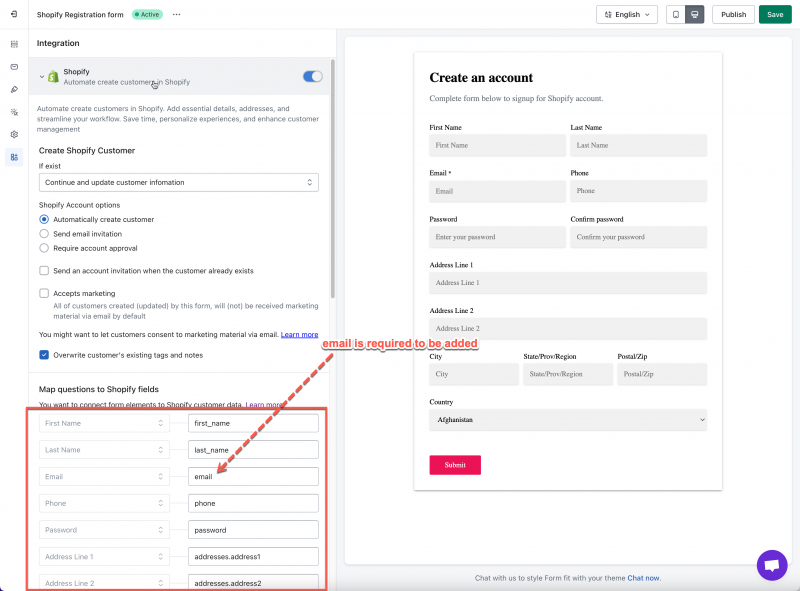Click the Publish button
Image resolution: width=800 pixels, height=591 pixels.
tap(733, 15)
